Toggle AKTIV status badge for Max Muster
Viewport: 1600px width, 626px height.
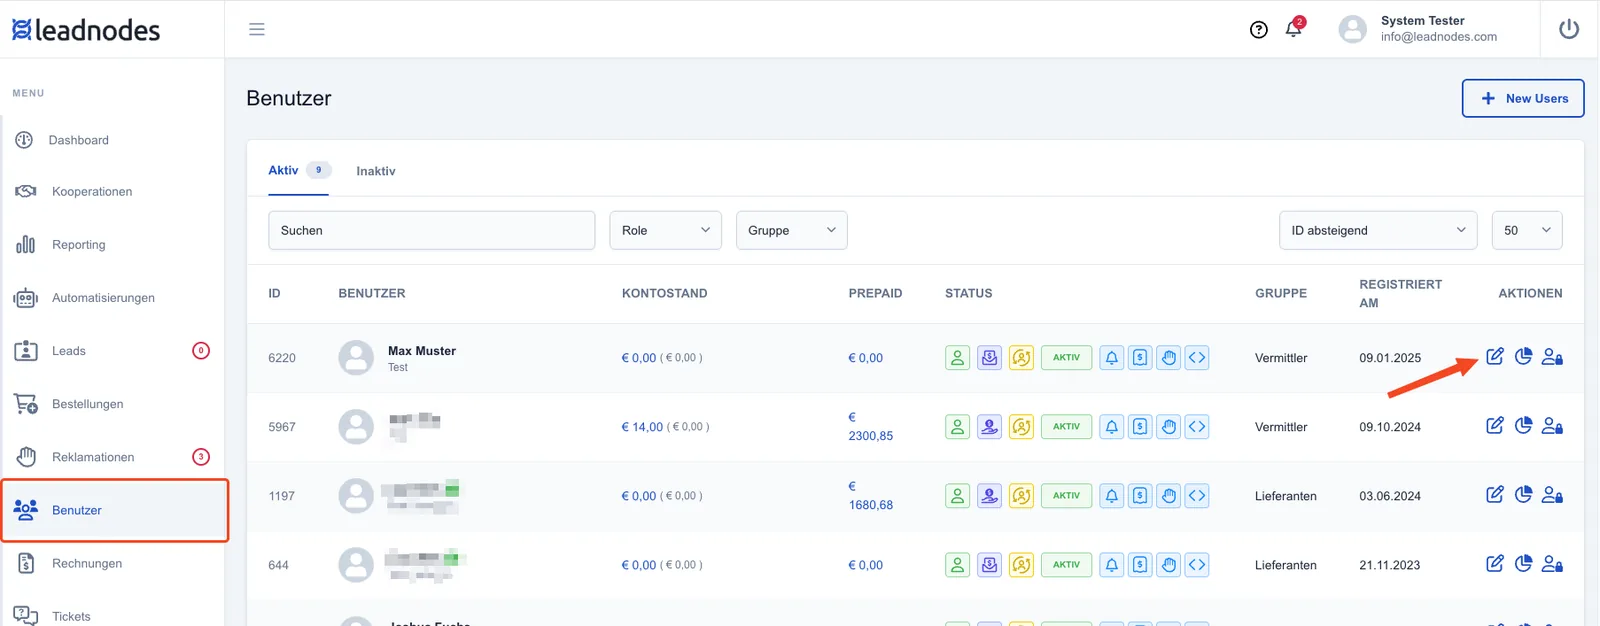point(1066,357)
